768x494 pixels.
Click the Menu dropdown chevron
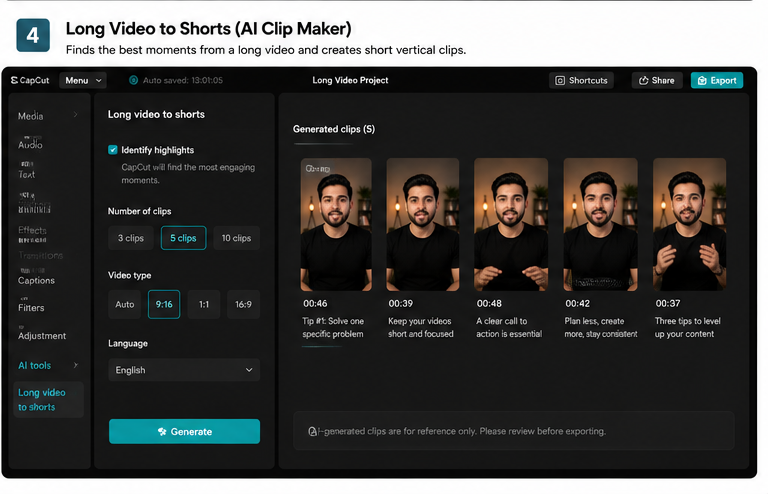(x=98, y=80)
